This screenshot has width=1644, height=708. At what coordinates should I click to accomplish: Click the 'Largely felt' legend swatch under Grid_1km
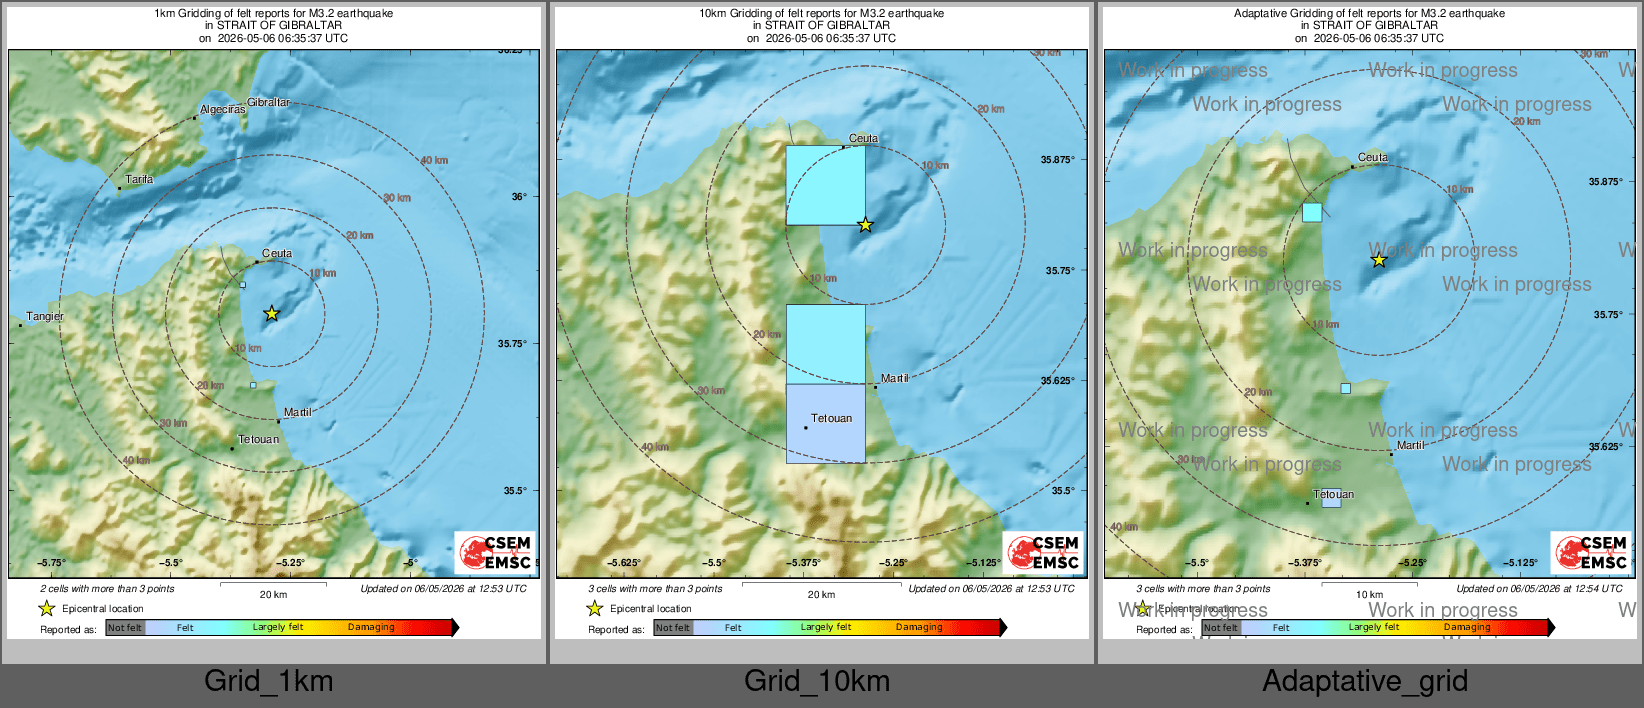pos(278,627)
